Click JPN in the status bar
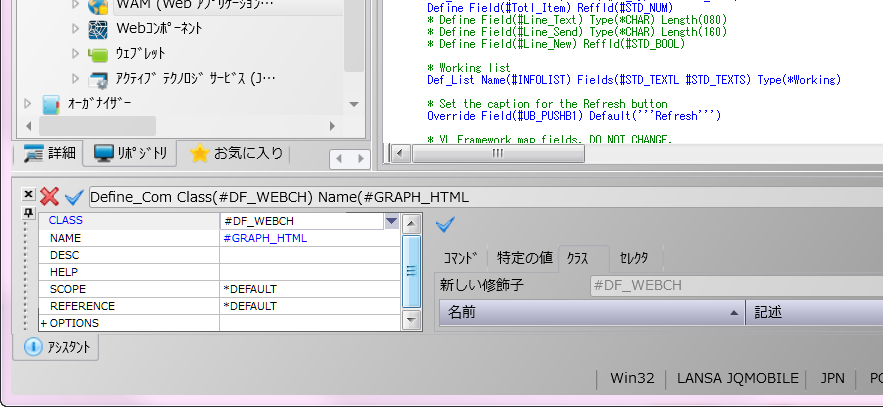This screenshot has width=883, height=407. click(832, 378)
